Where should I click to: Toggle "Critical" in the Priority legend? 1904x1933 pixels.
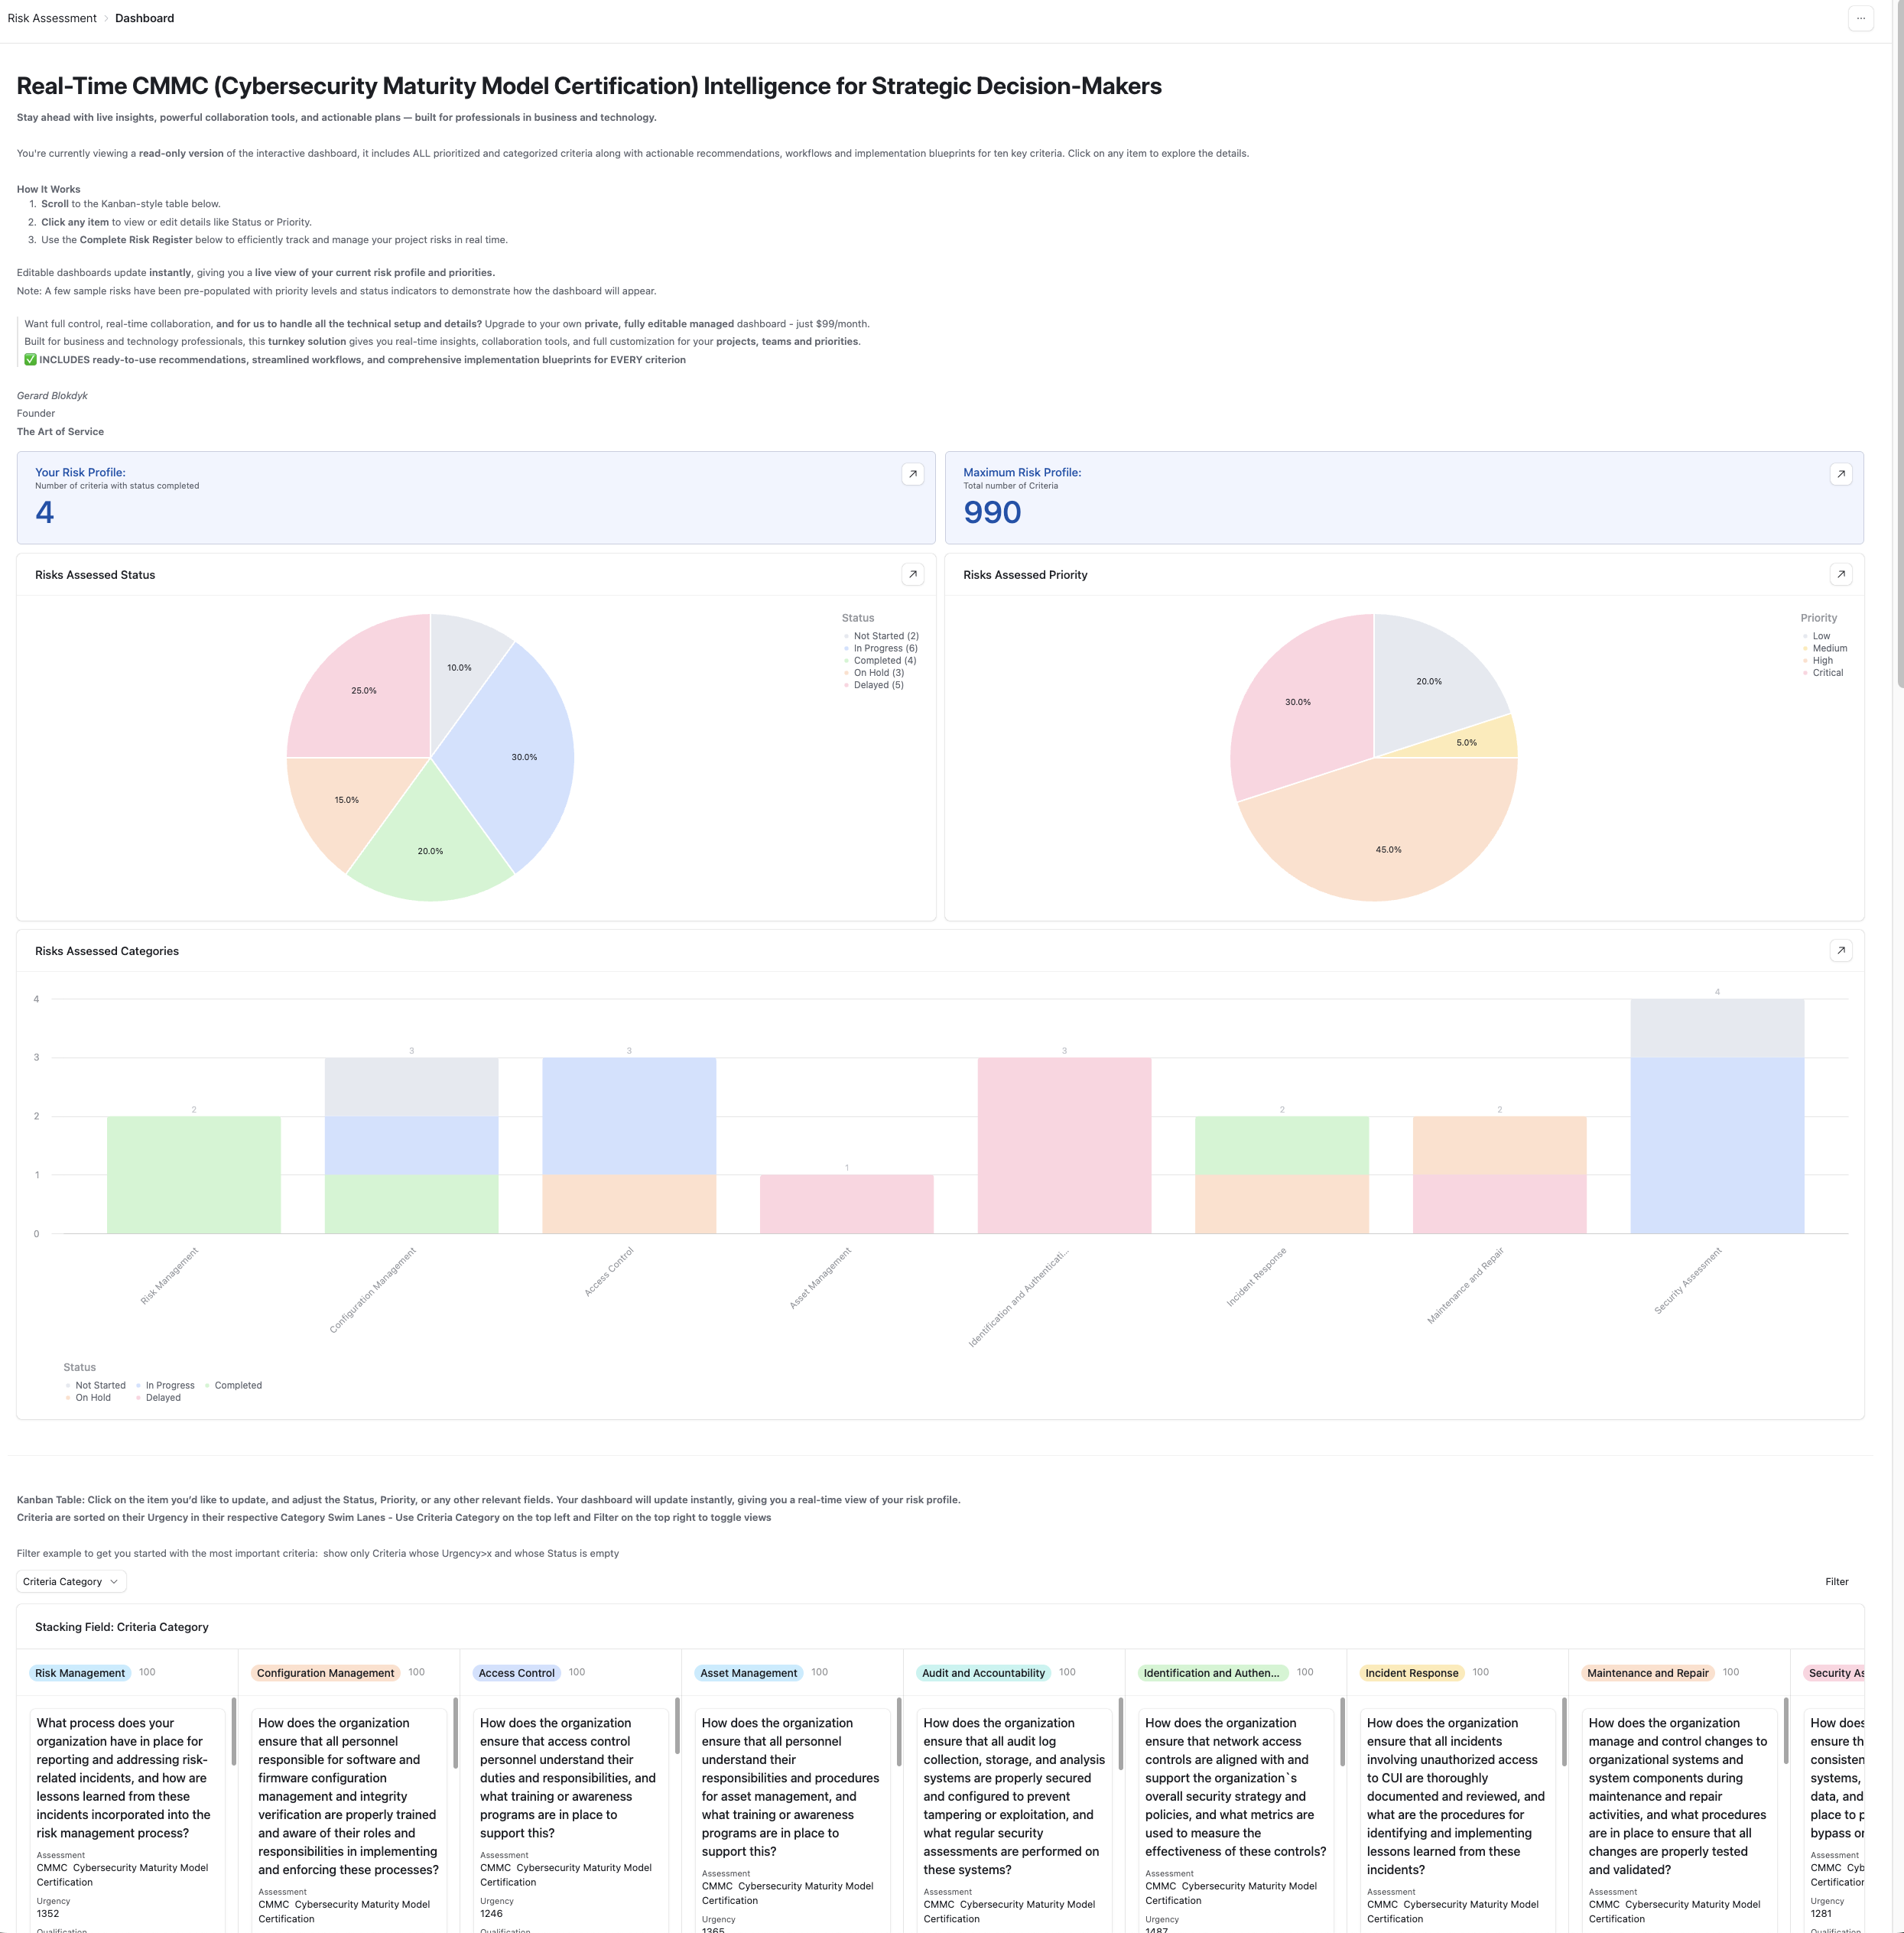pyautogui.click(x=1827, y=672)
